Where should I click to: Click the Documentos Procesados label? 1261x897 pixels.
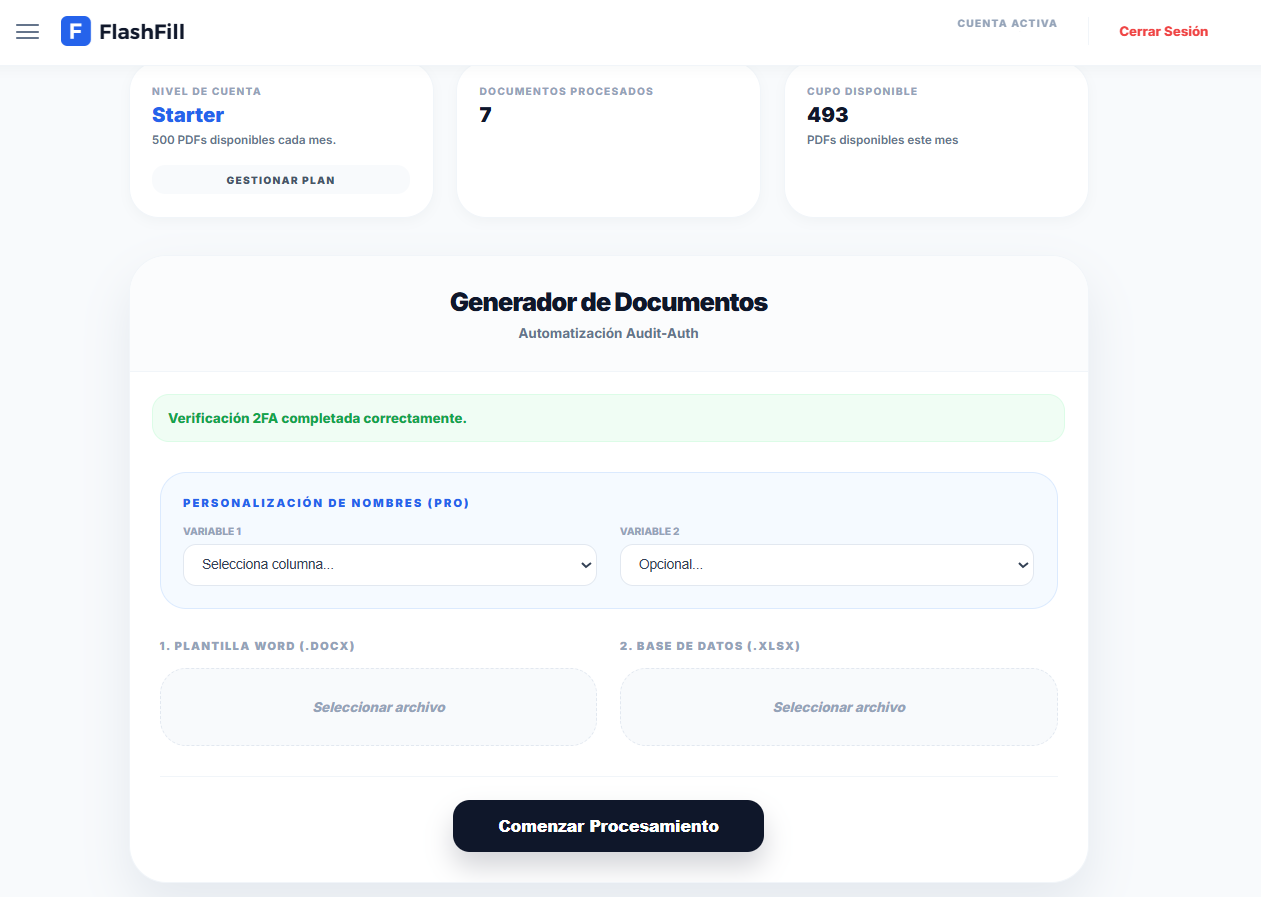click(566, 91)
